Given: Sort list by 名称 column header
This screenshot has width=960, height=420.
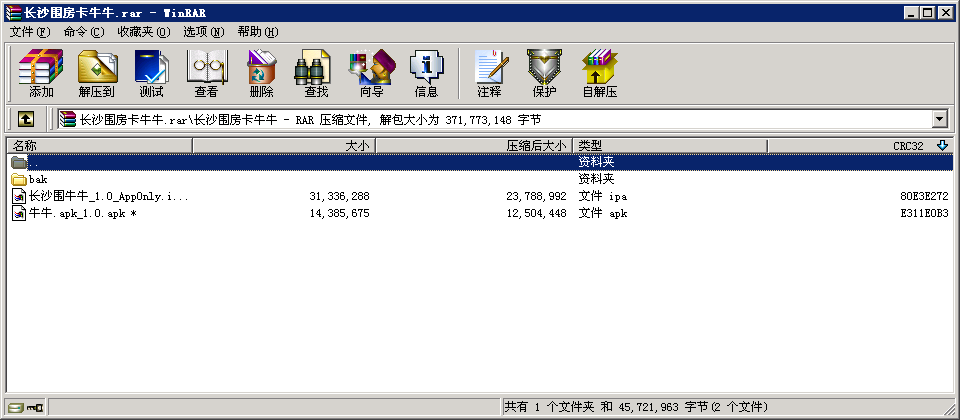Looking at the screenshot, I should click(x=98, y=146).
